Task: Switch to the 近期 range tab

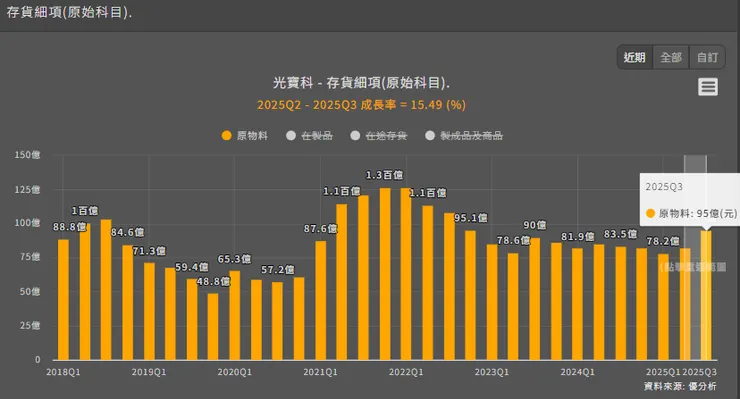Action: pyautogui.click(x=634, y=58)
